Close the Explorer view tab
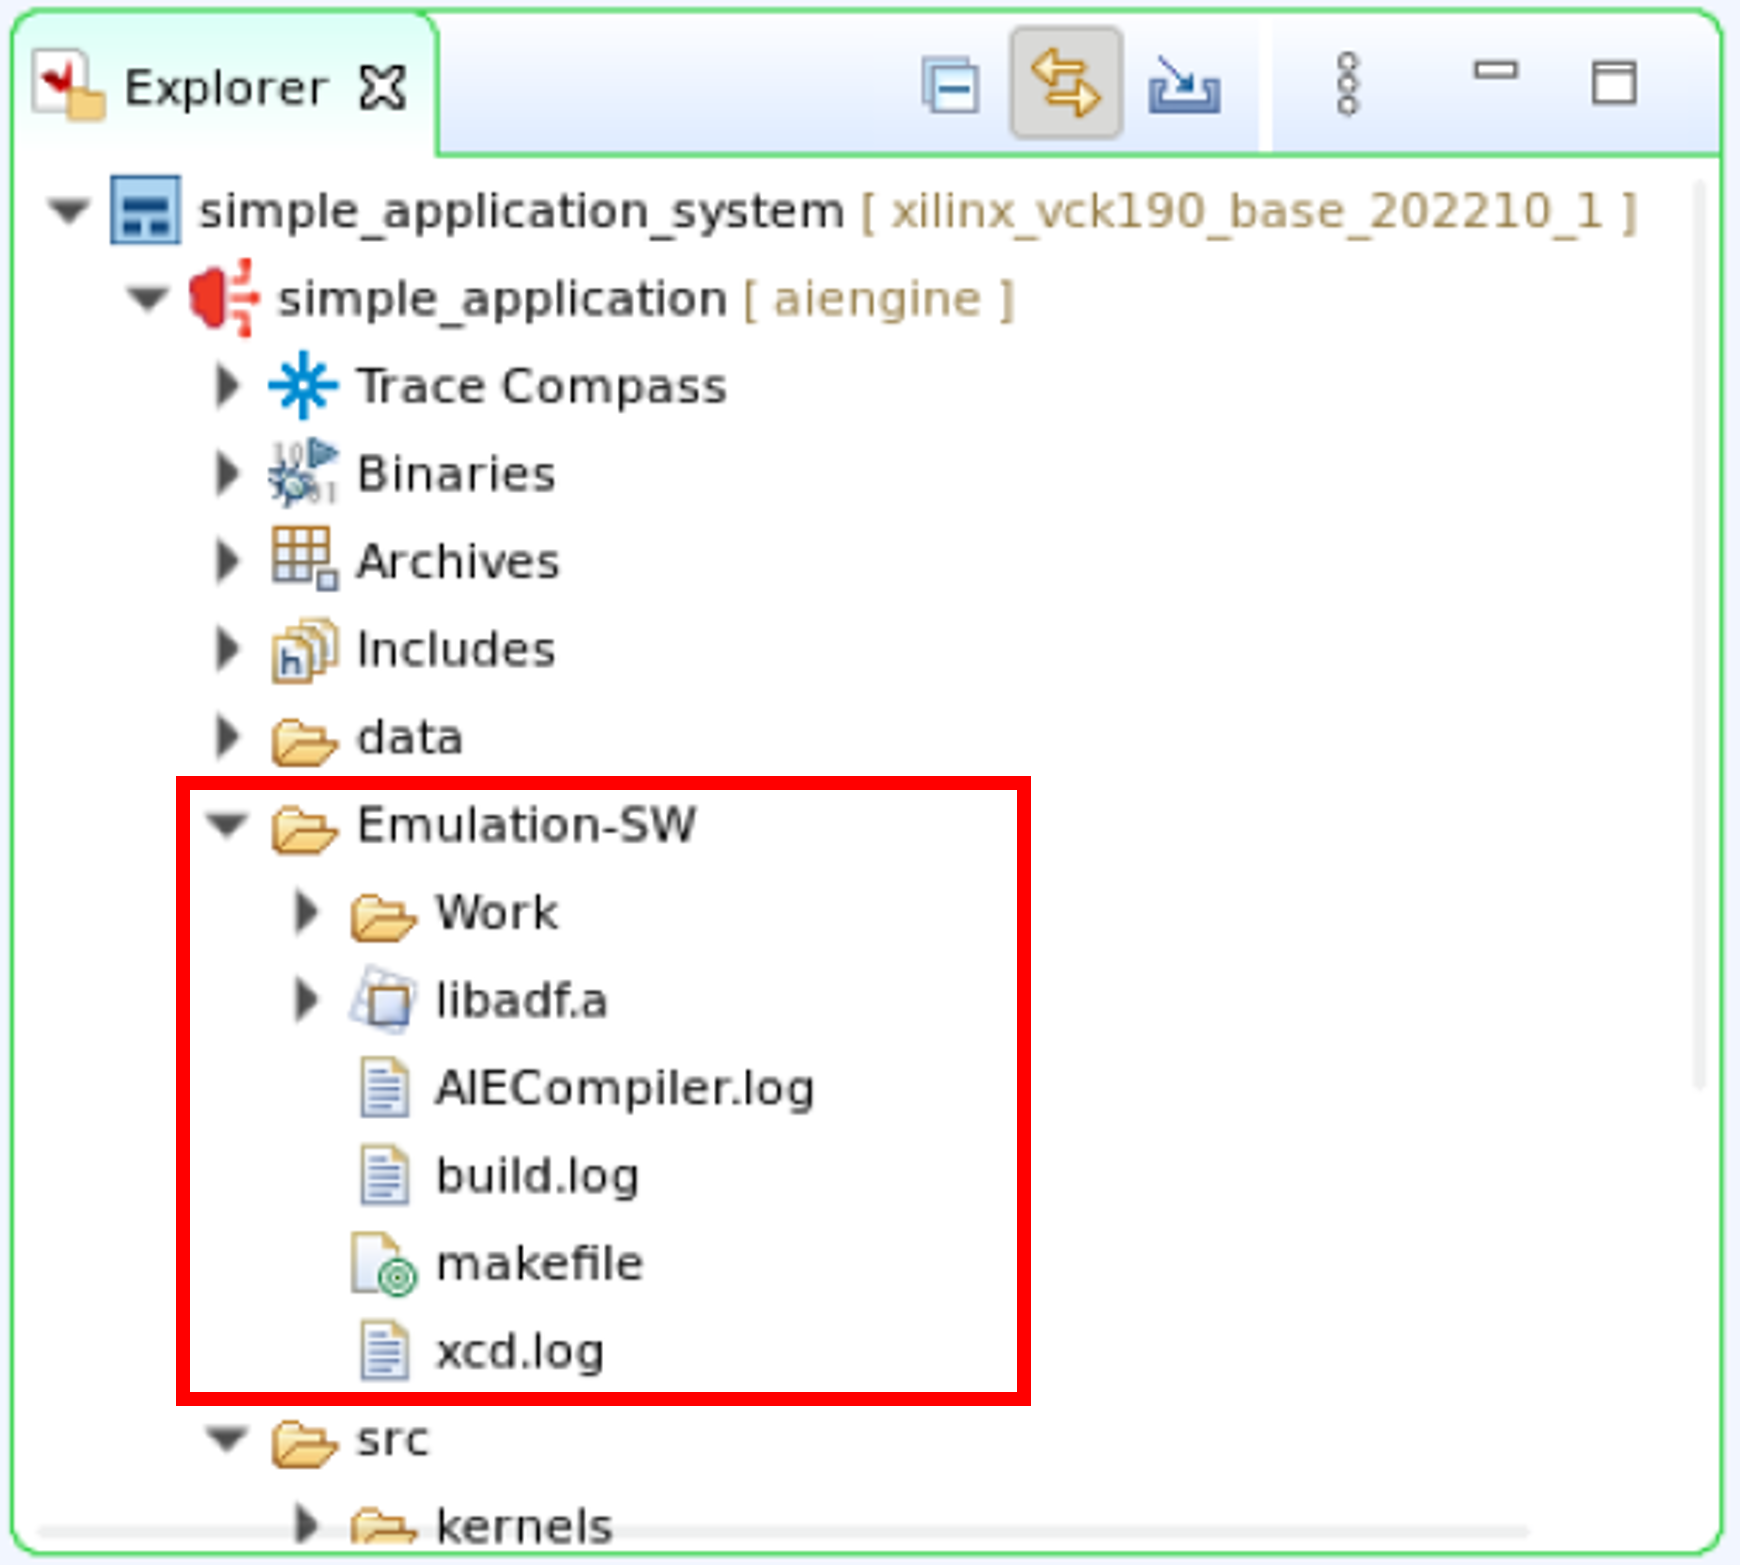Screen dimensions: 1740x1565 pos(382,88)
